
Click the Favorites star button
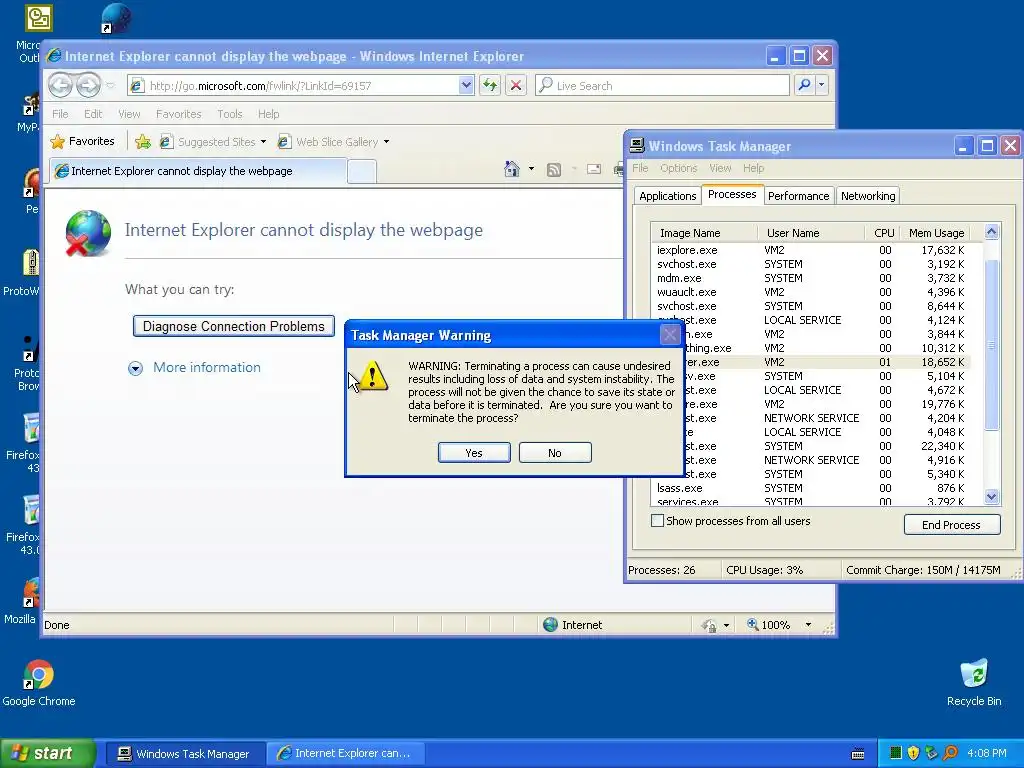tap(82, 141)
